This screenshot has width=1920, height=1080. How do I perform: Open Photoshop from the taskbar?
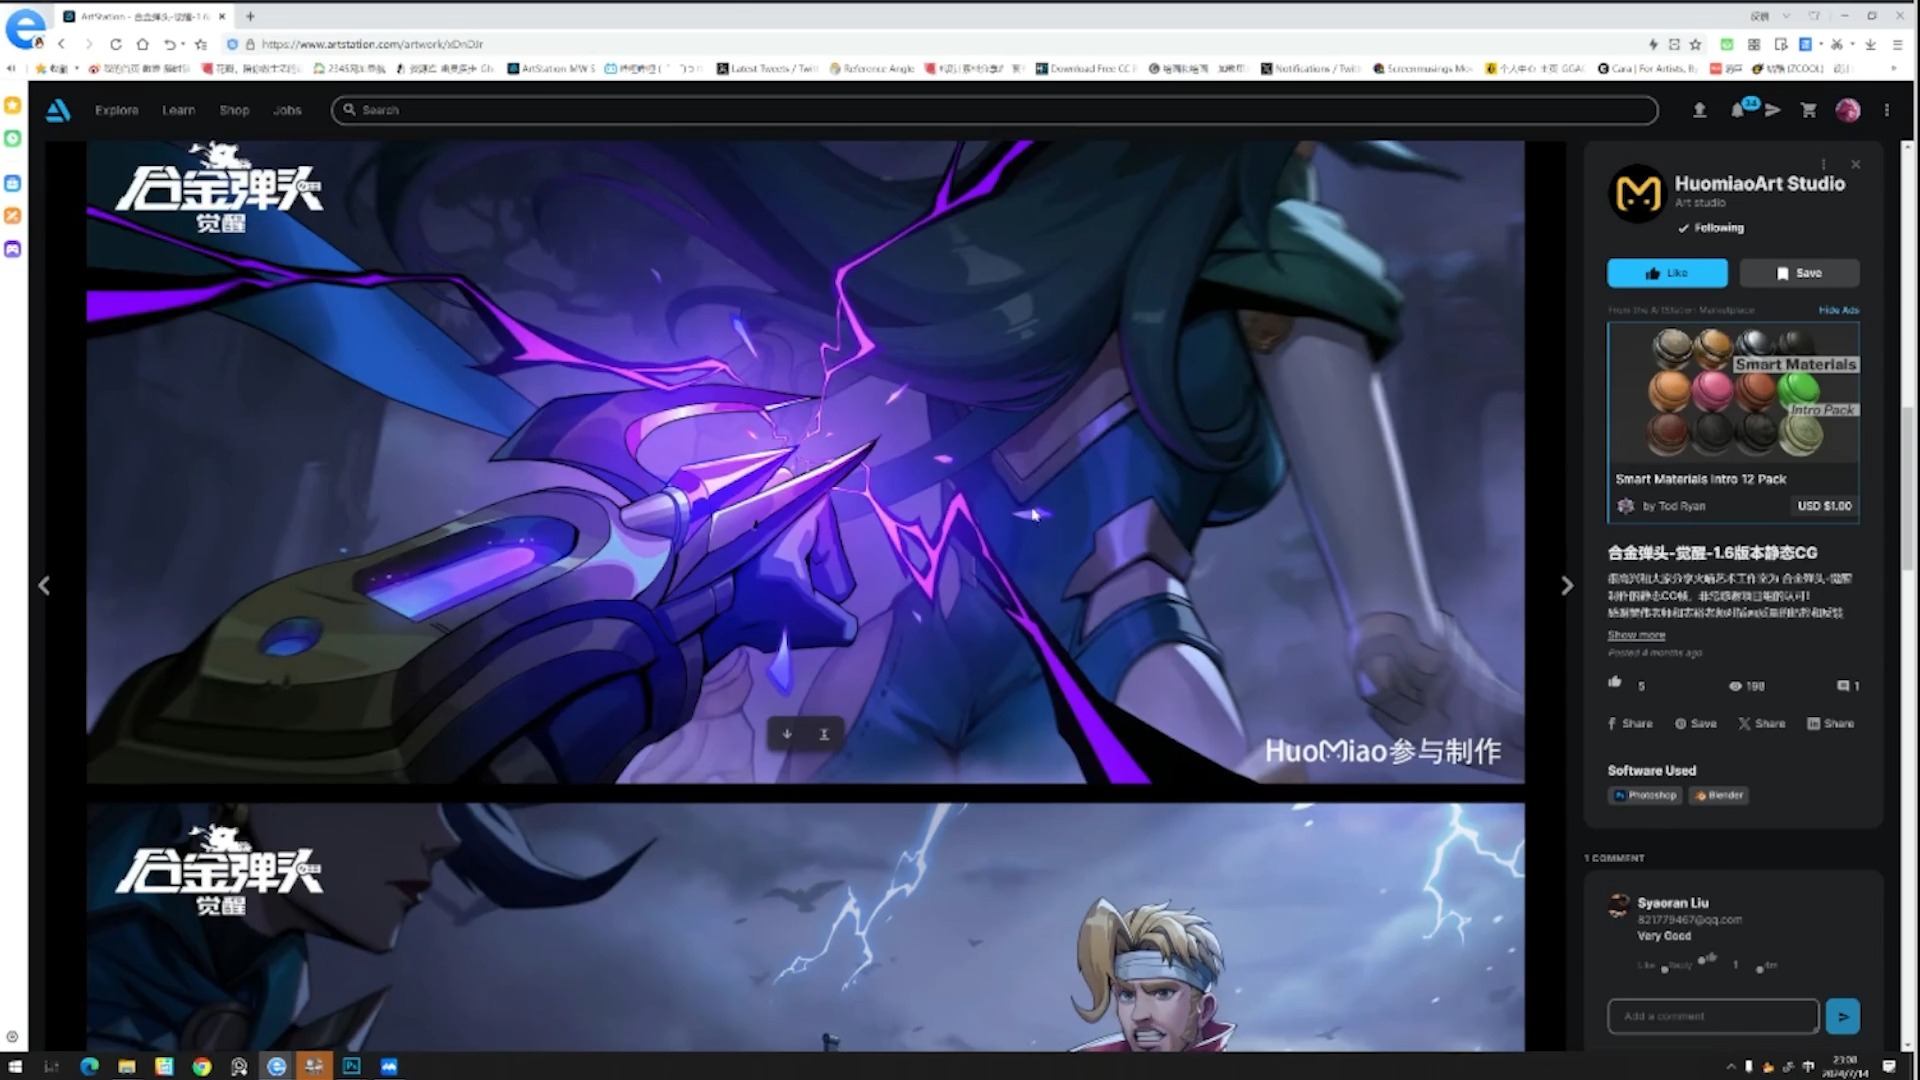click(x=351, y=1066)
